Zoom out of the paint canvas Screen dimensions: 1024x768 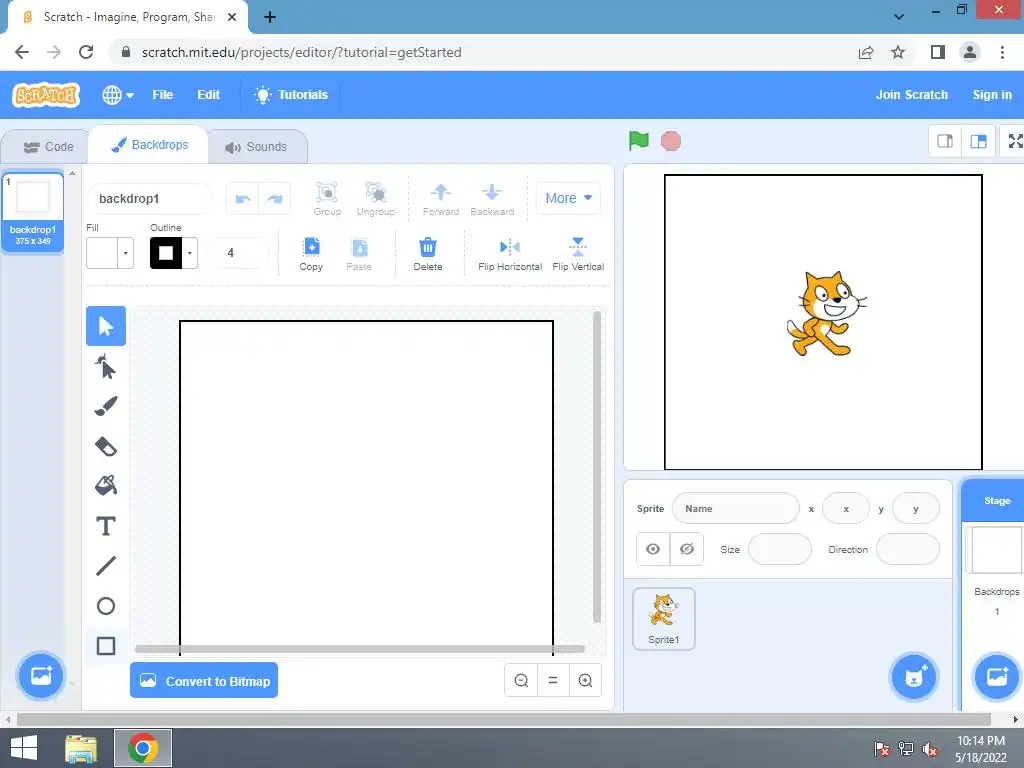521,680
